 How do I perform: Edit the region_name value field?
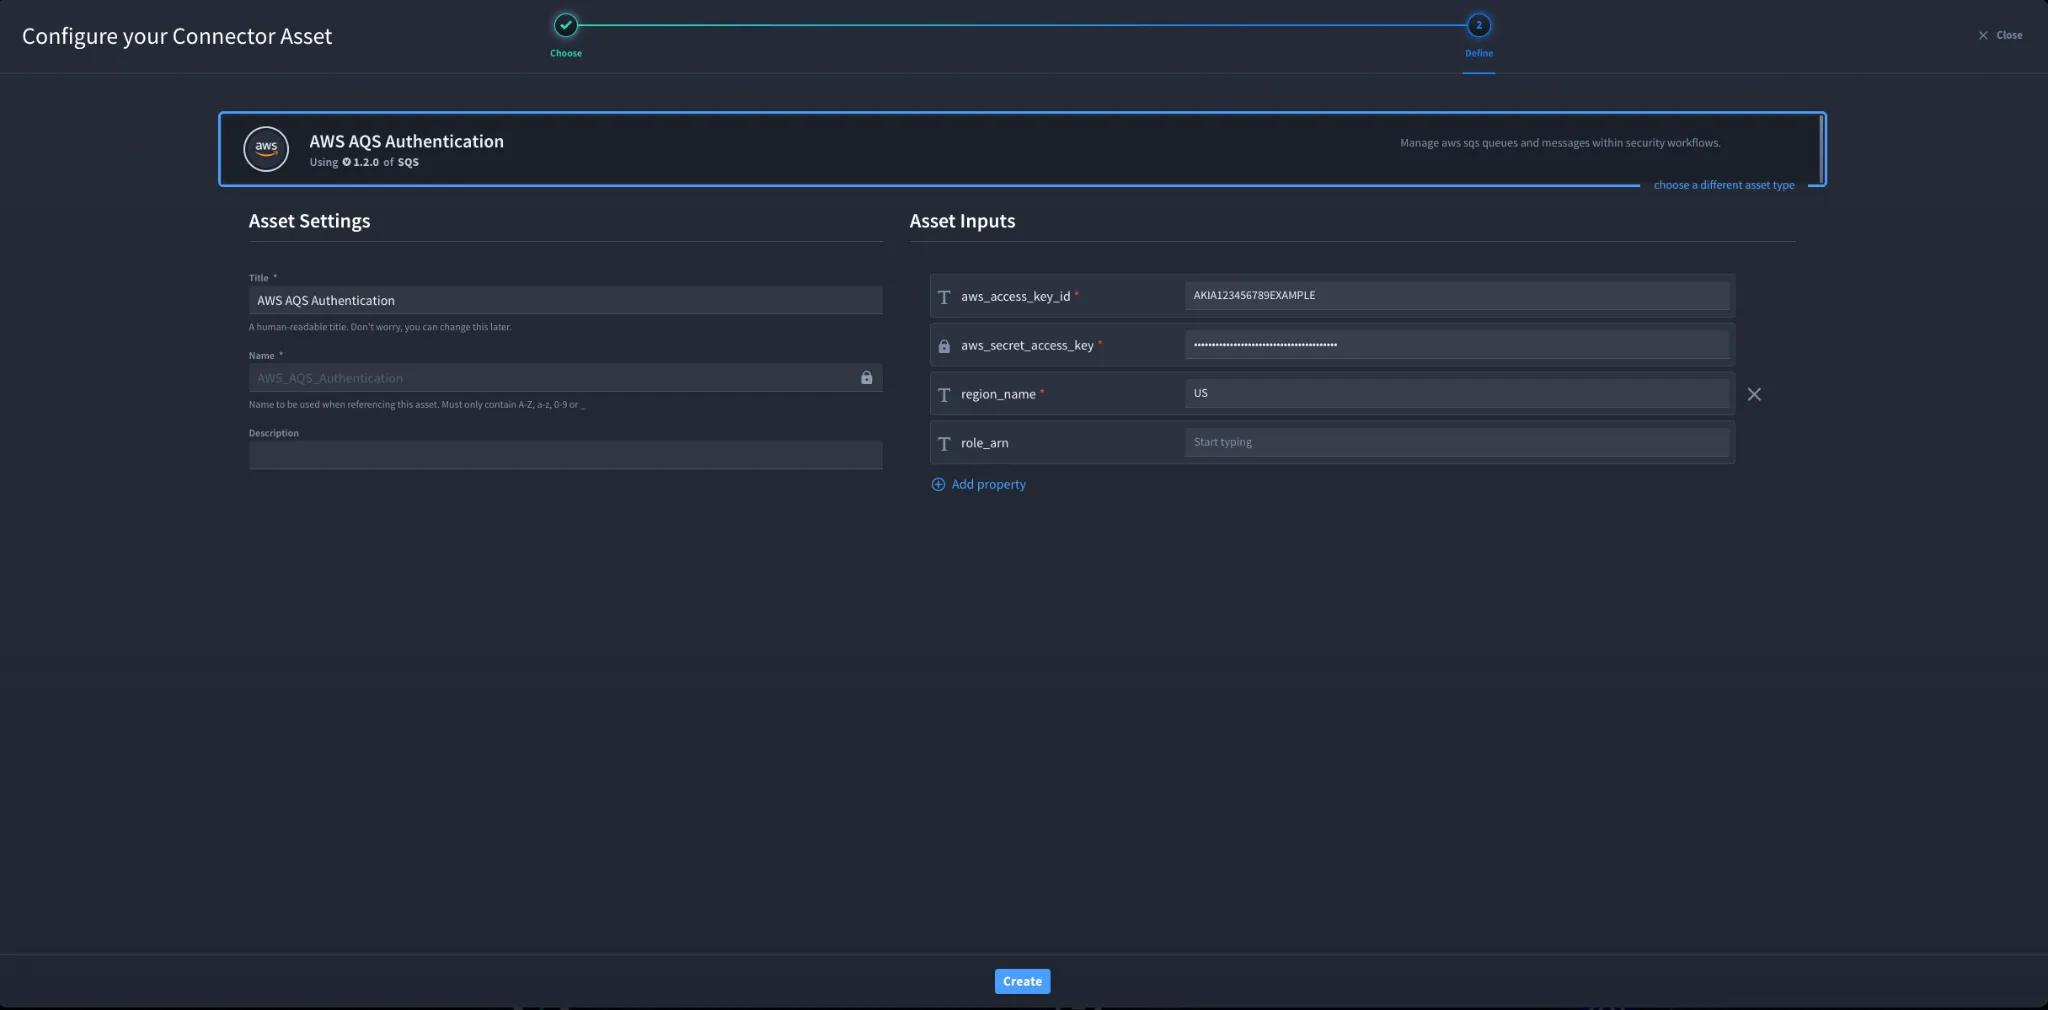pos(1457,393)
